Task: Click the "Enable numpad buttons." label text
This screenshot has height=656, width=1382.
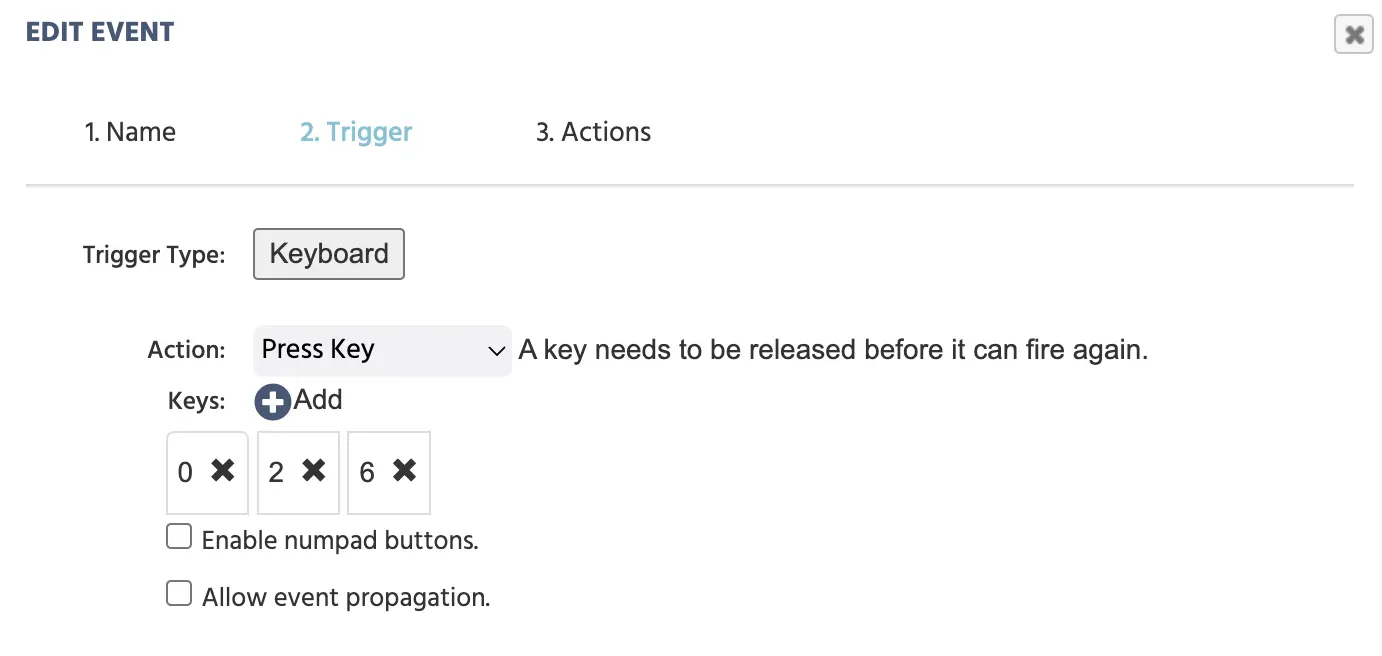Action: pos(340,541)
